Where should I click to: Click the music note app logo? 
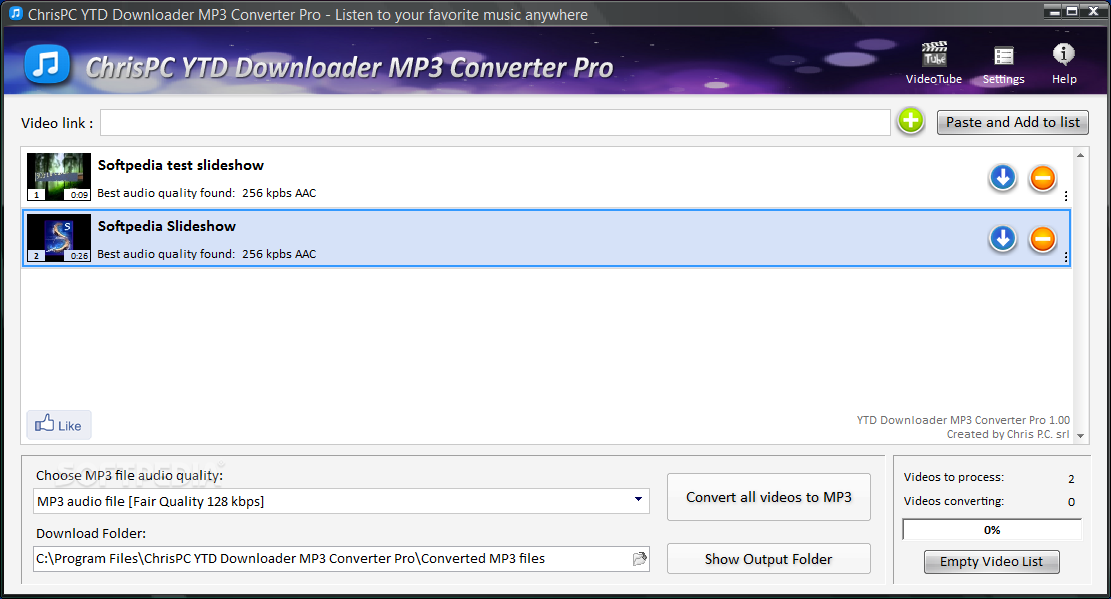point(47,65)
